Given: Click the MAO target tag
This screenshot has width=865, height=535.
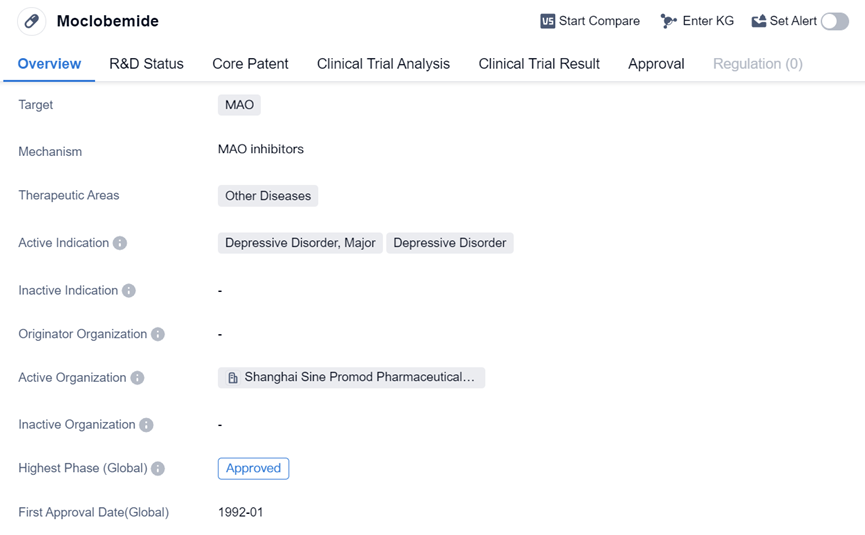Looking at the screenshot, I should click(x=239, y=105).
